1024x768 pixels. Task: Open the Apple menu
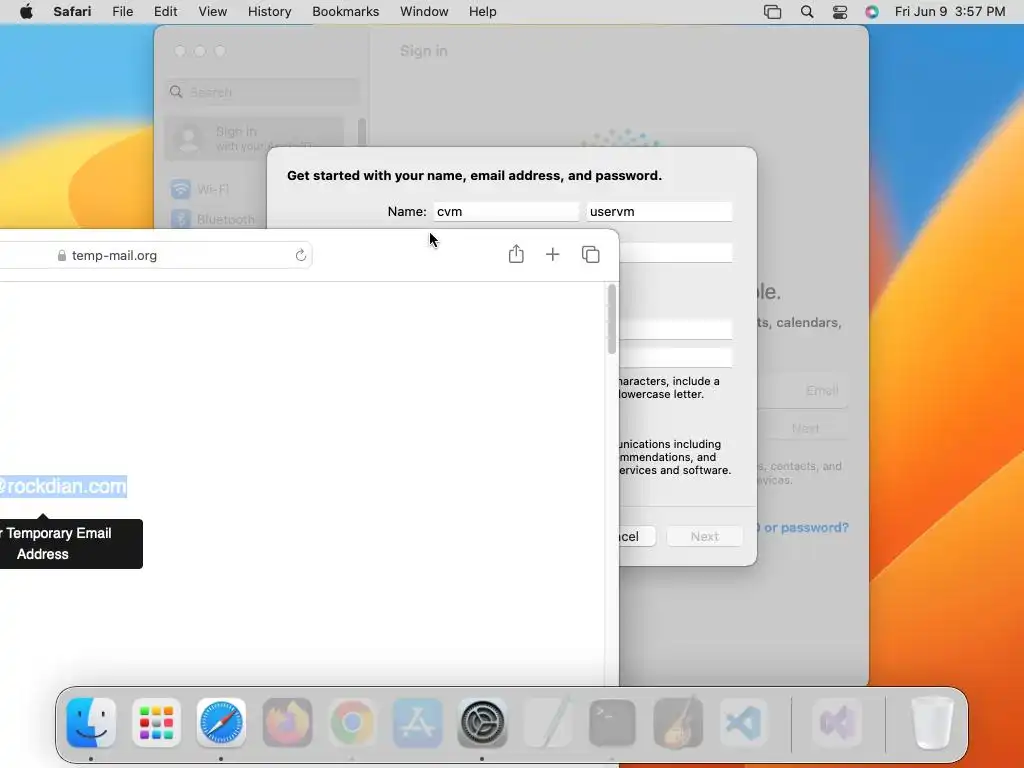[26, 12]
